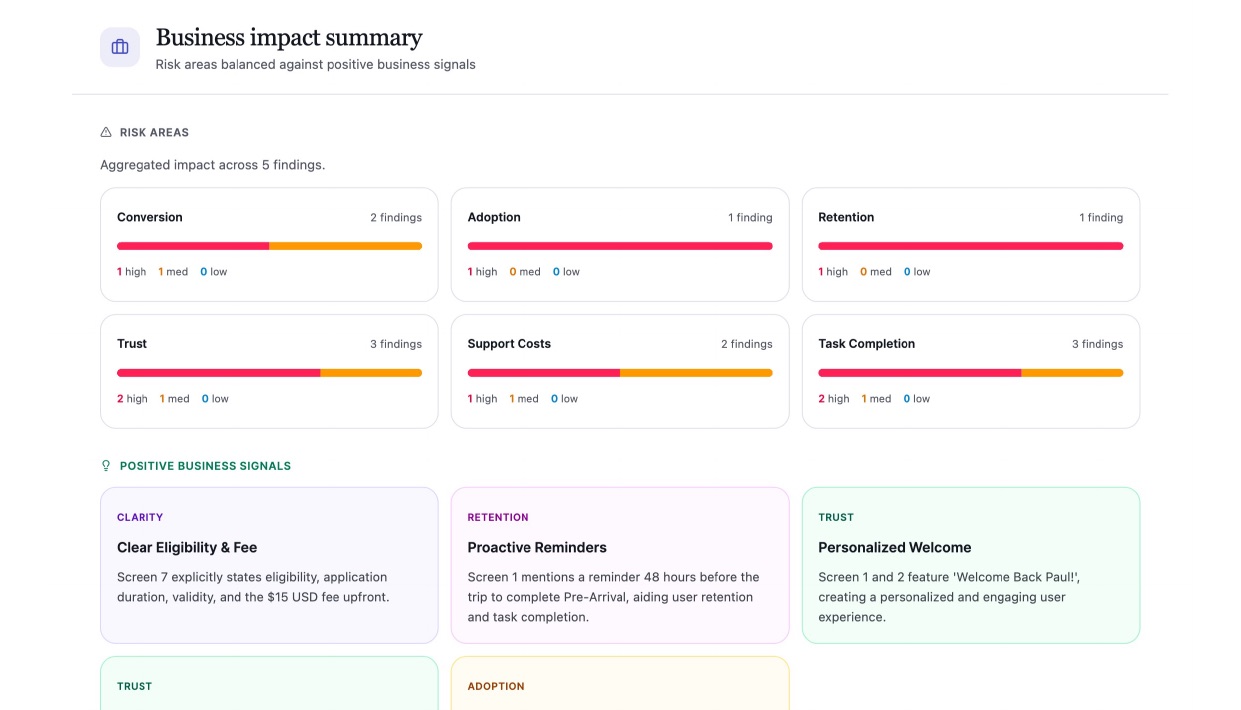
Task: Click the CLARITY tag label
Action: (140, 518)
